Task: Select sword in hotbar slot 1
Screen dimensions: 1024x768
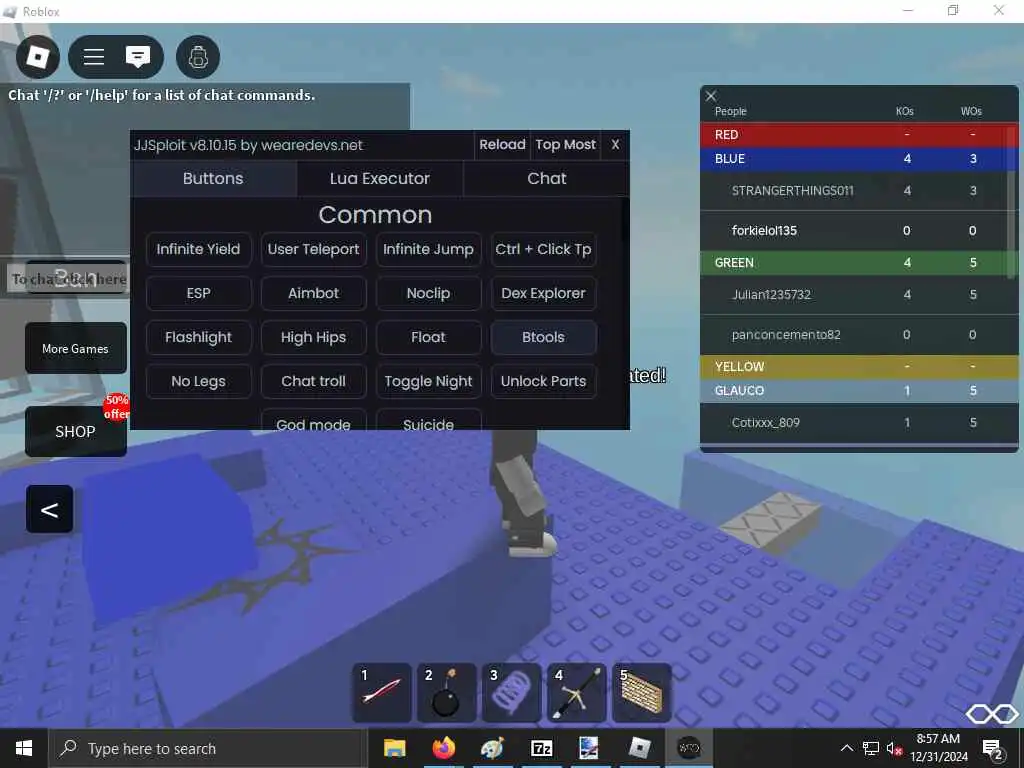Action: (382, 692)
